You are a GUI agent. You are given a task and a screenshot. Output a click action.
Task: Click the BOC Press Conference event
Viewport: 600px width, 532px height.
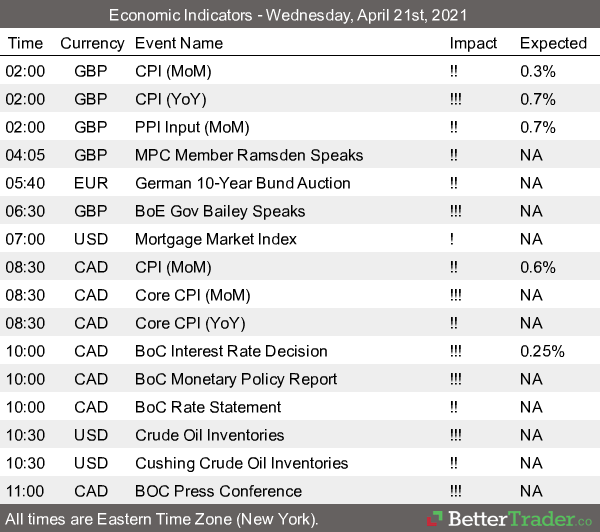[x=218, y=491]
